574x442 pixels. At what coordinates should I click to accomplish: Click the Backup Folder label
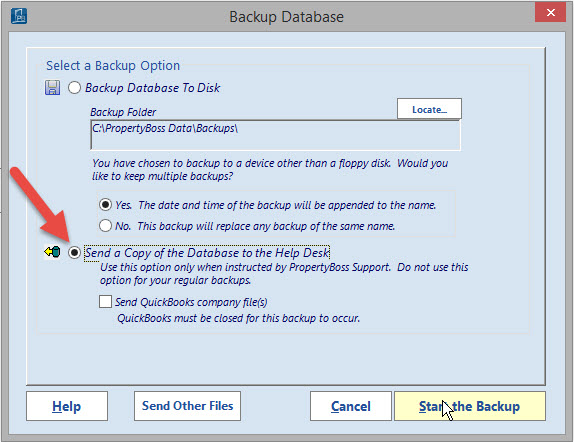(123, 112)
